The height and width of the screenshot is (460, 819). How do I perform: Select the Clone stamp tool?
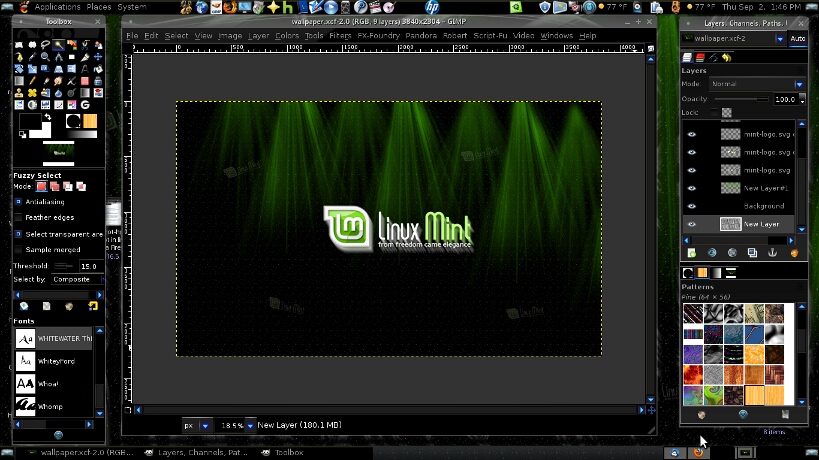(x=19, y=93)
